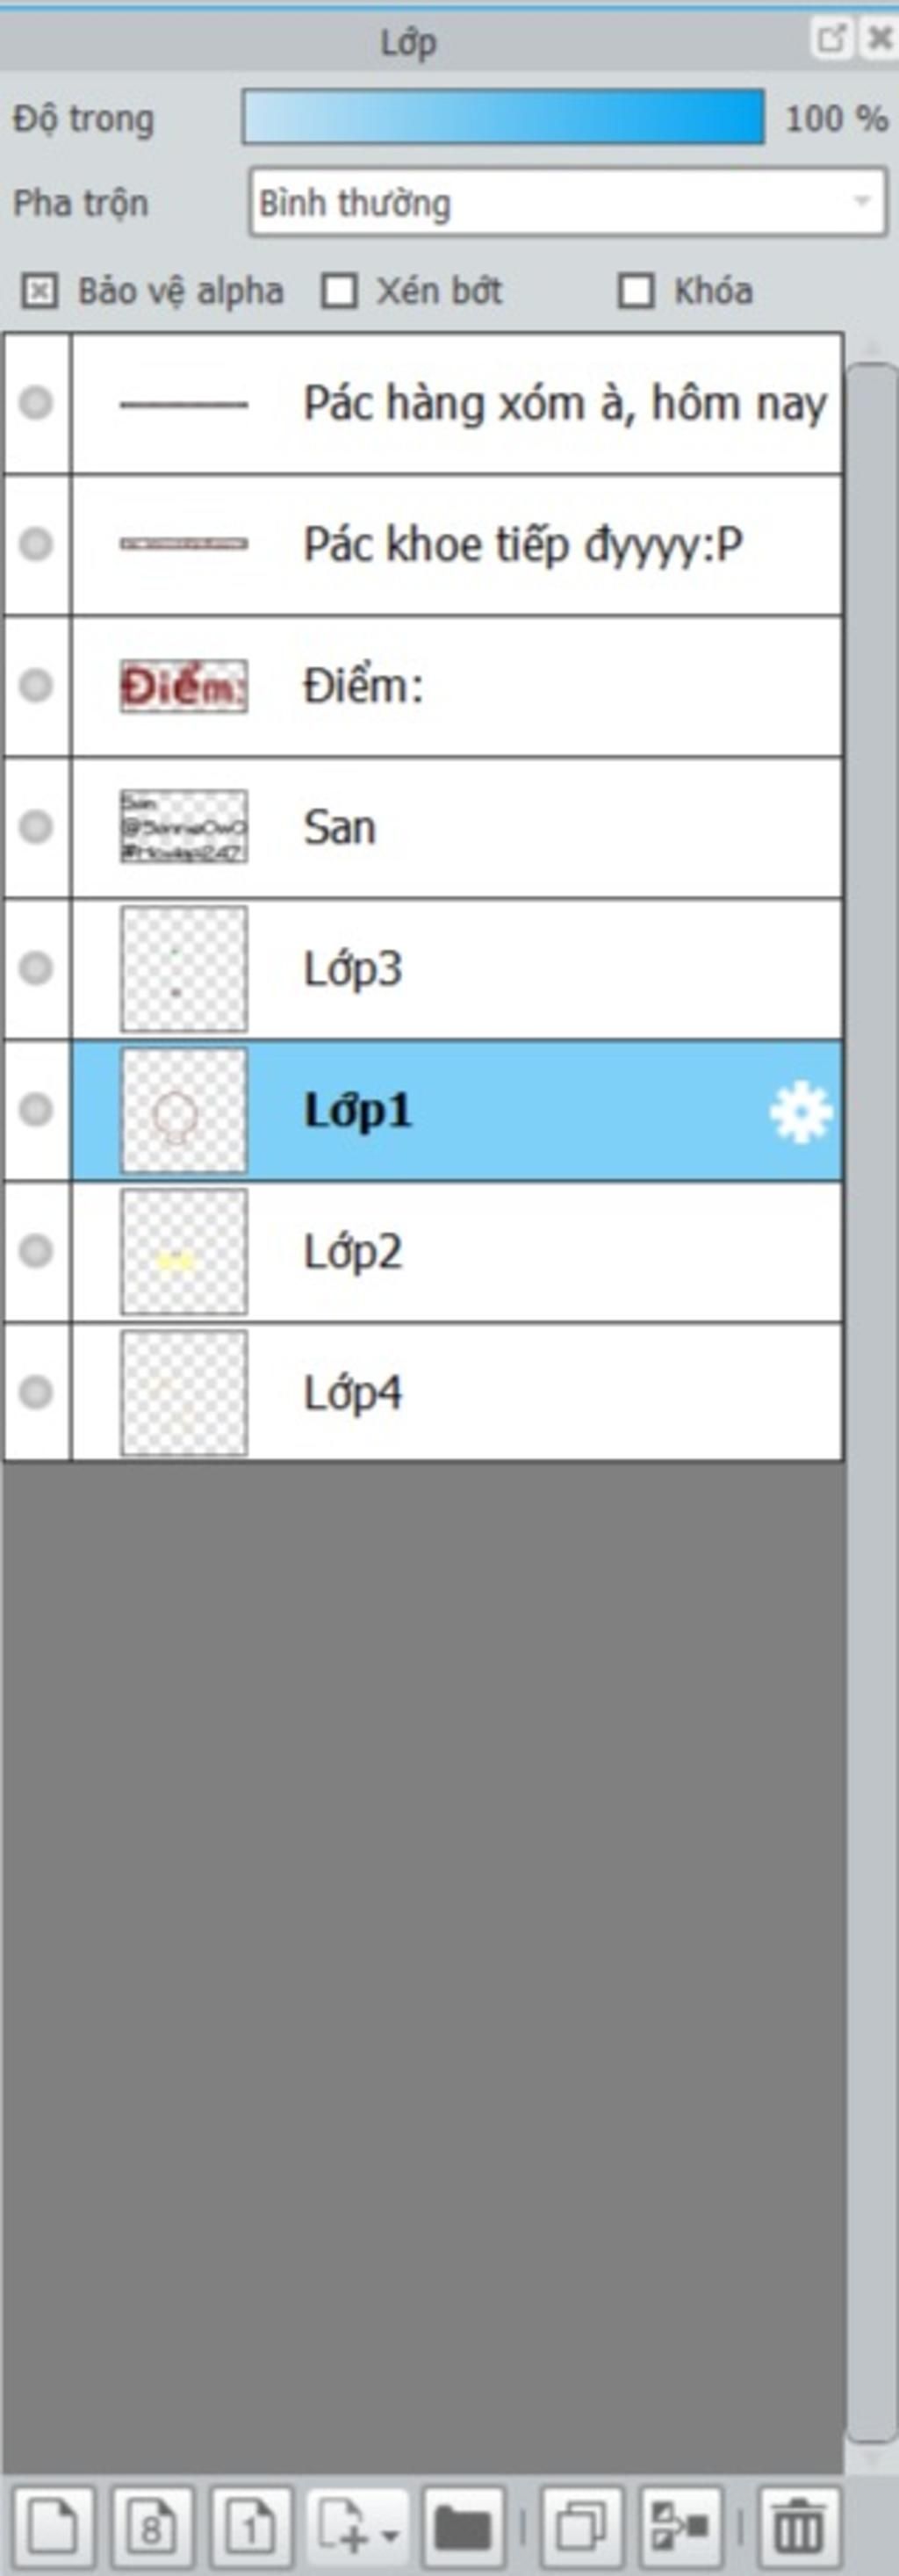Enable the Xén bớt checkbox
This screenshot has height=2576, width=899.
339,292
